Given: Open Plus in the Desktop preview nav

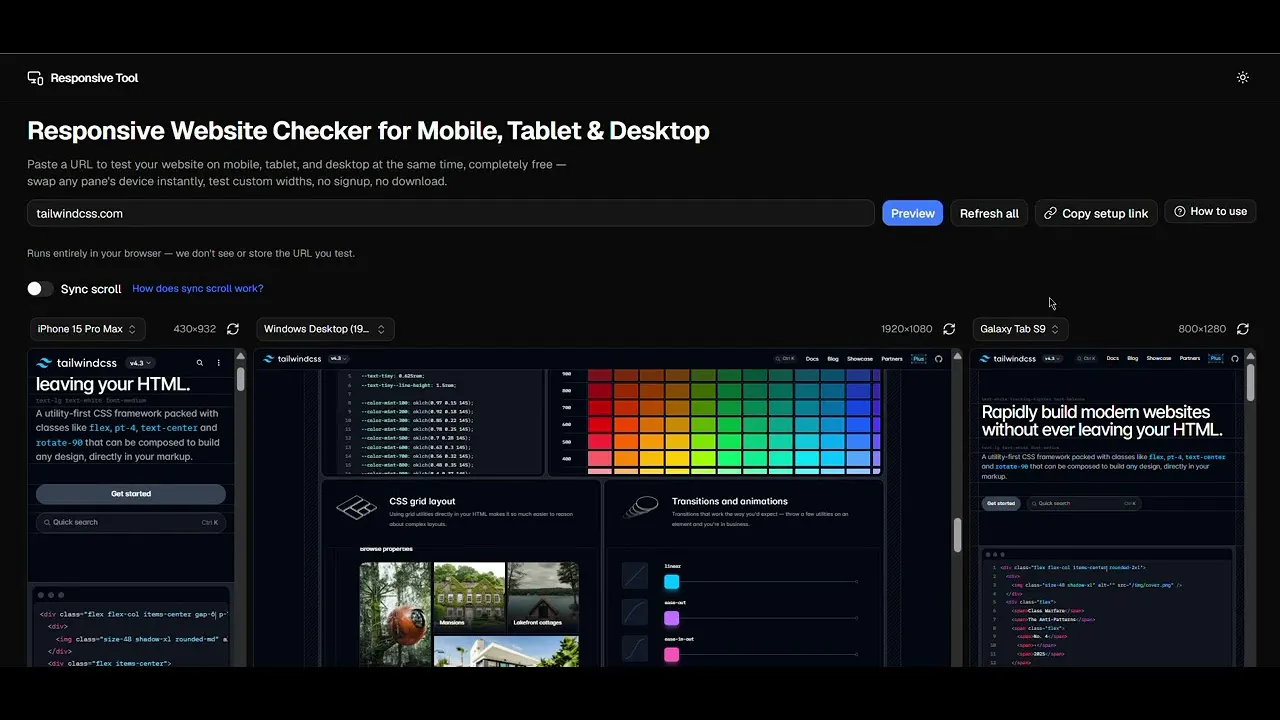Looking at the screenshot, I should point(918,358).
